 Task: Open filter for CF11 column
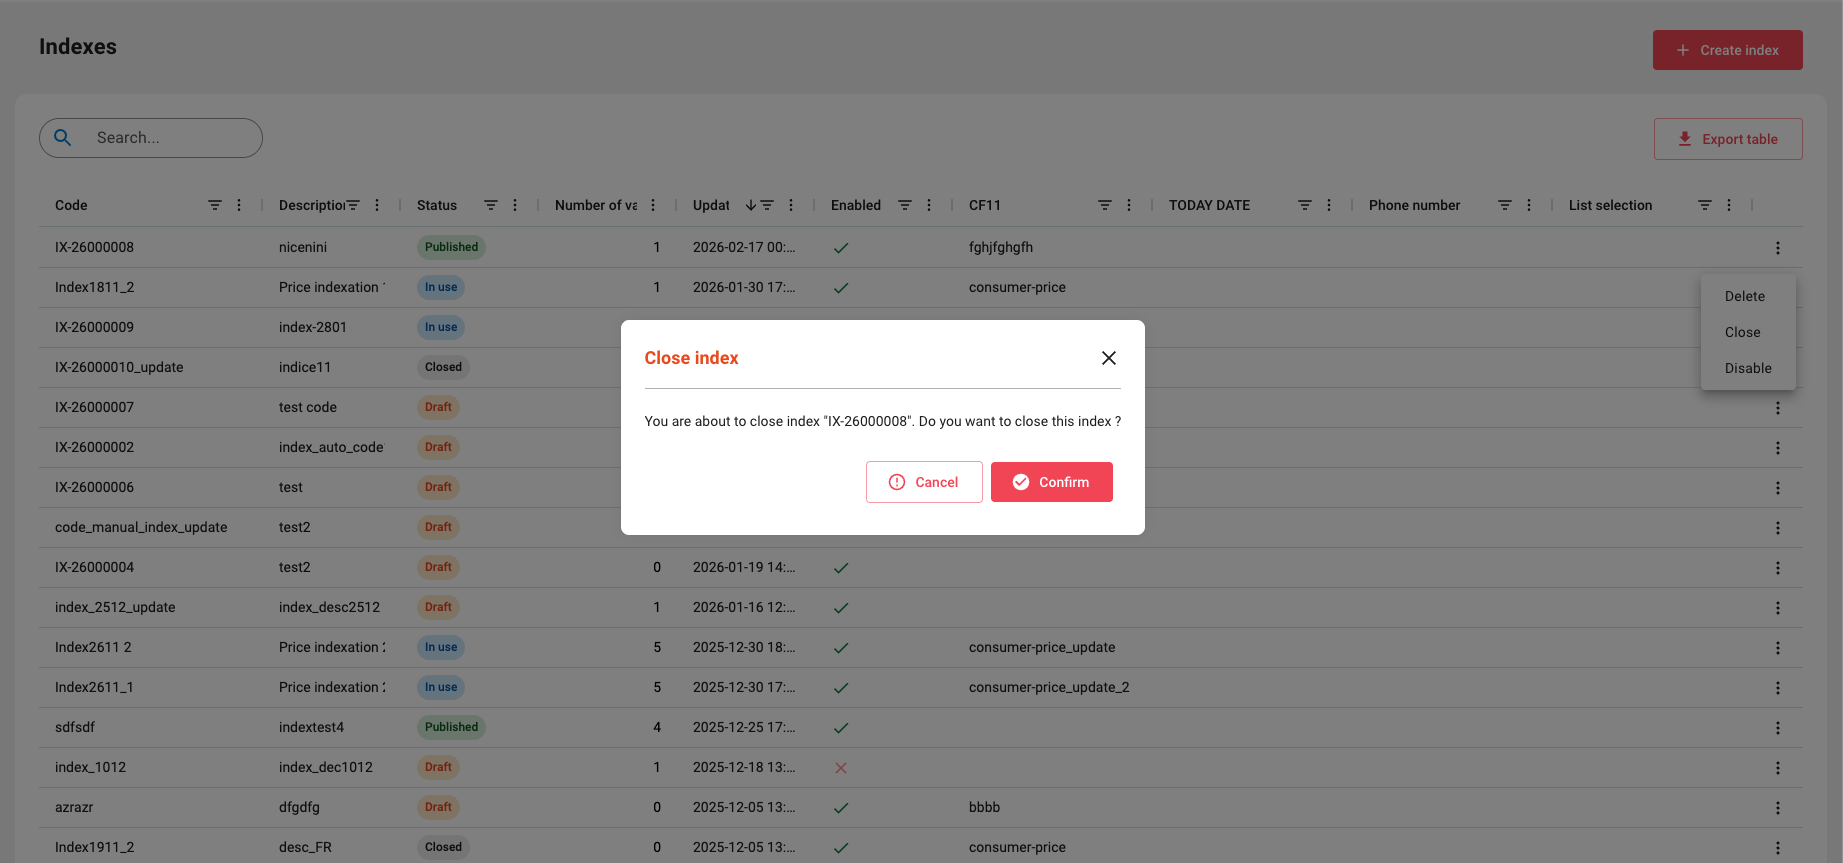[1104, 205]
